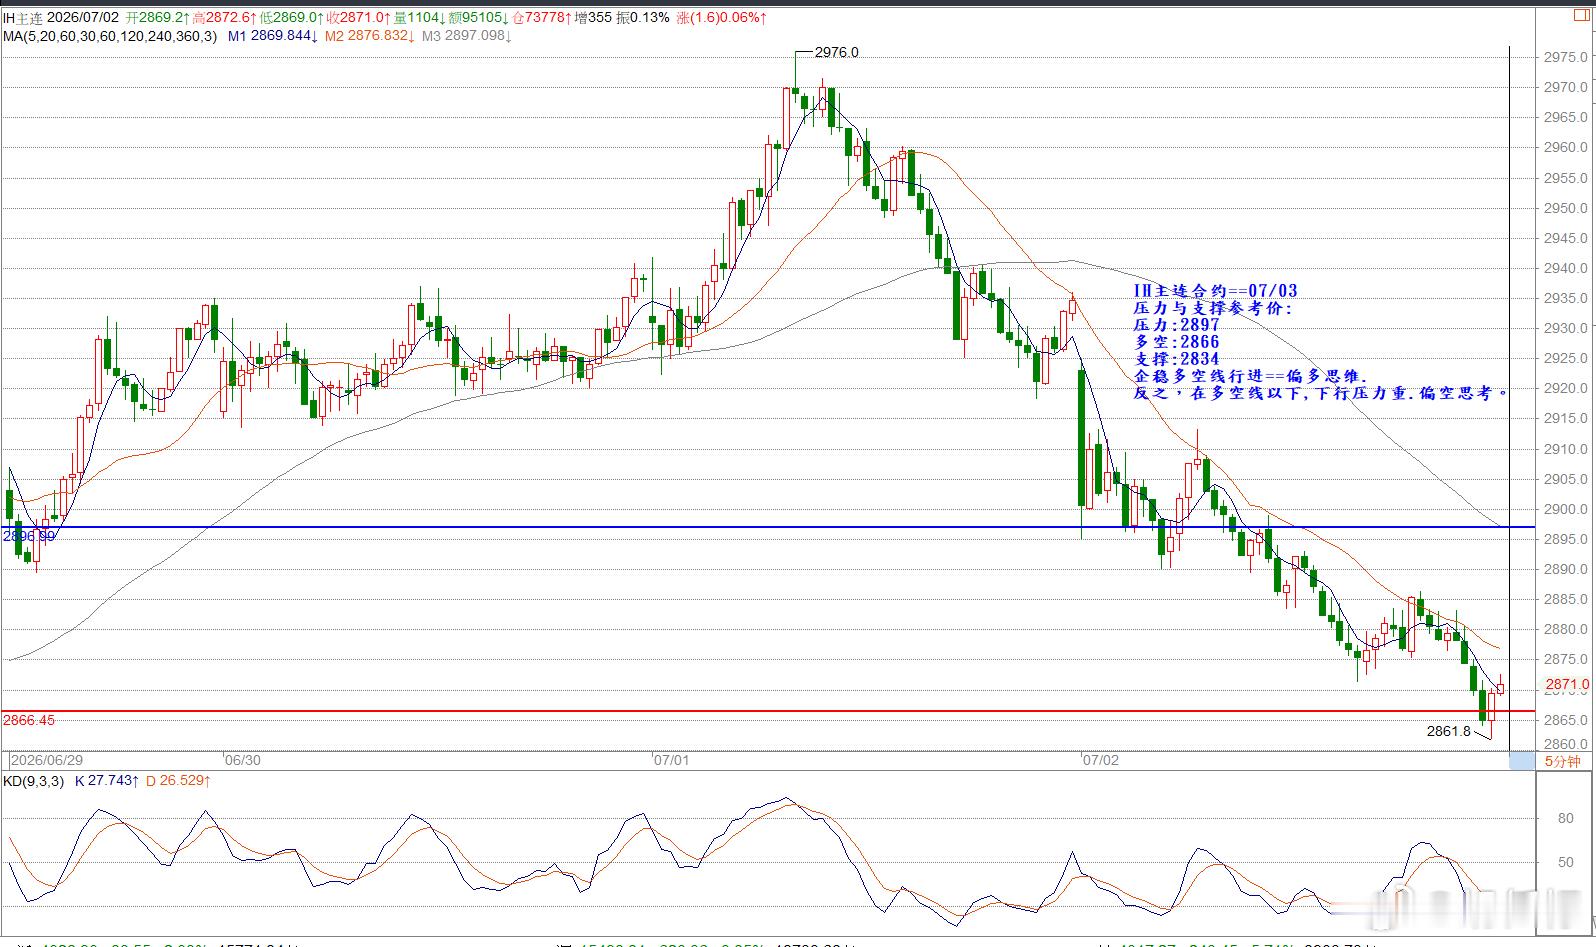The width and height of the screenshot is (1596, 947).
Task: Click the 2861.8 low price marker
Action: (1449, 731)
